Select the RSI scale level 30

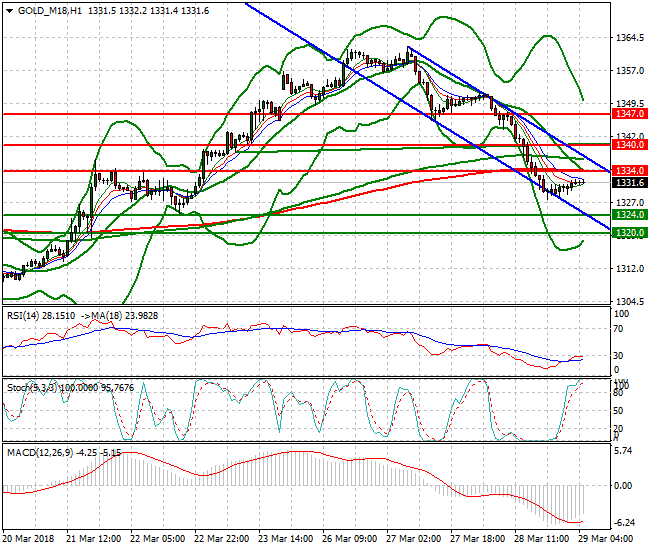(618, 355)
